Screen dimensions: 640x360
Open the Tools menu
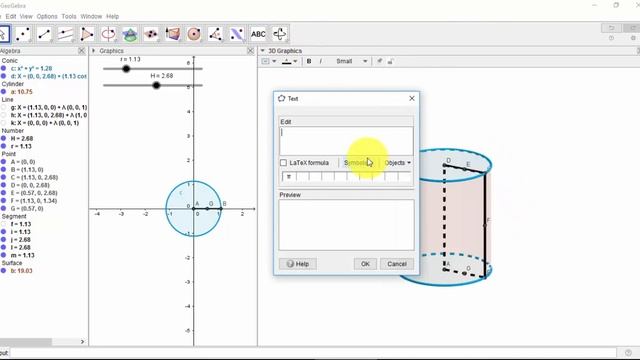(x=69, y=16)
